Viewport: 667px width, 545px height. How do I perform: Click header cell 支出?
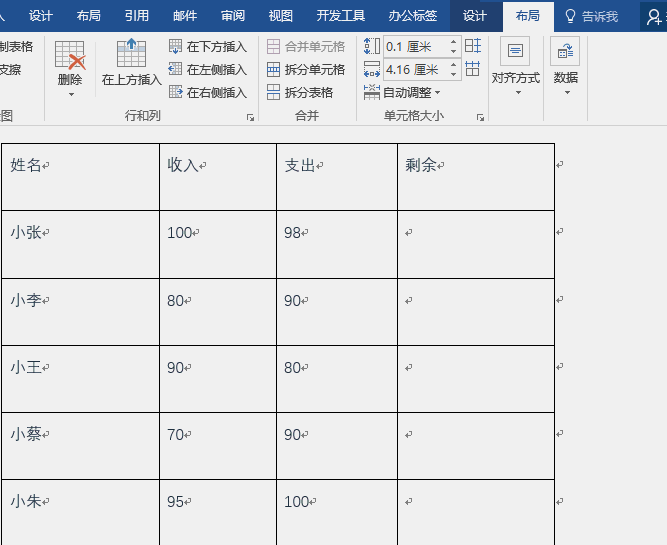[x=337, y=177]
